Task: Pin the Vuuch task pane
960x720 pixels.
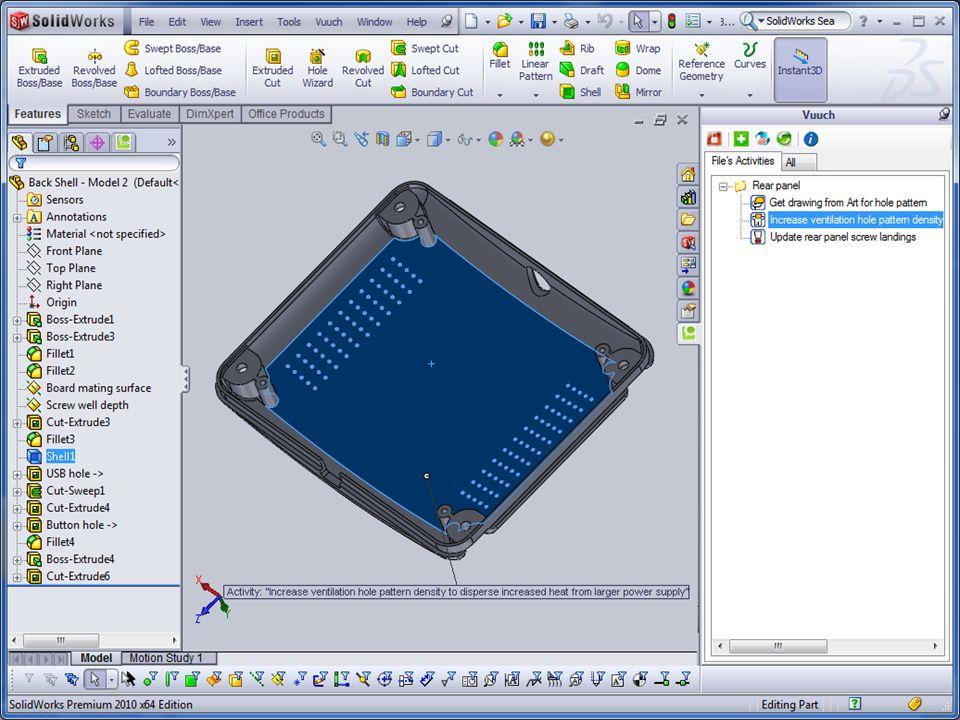Action: coord(944,114)
